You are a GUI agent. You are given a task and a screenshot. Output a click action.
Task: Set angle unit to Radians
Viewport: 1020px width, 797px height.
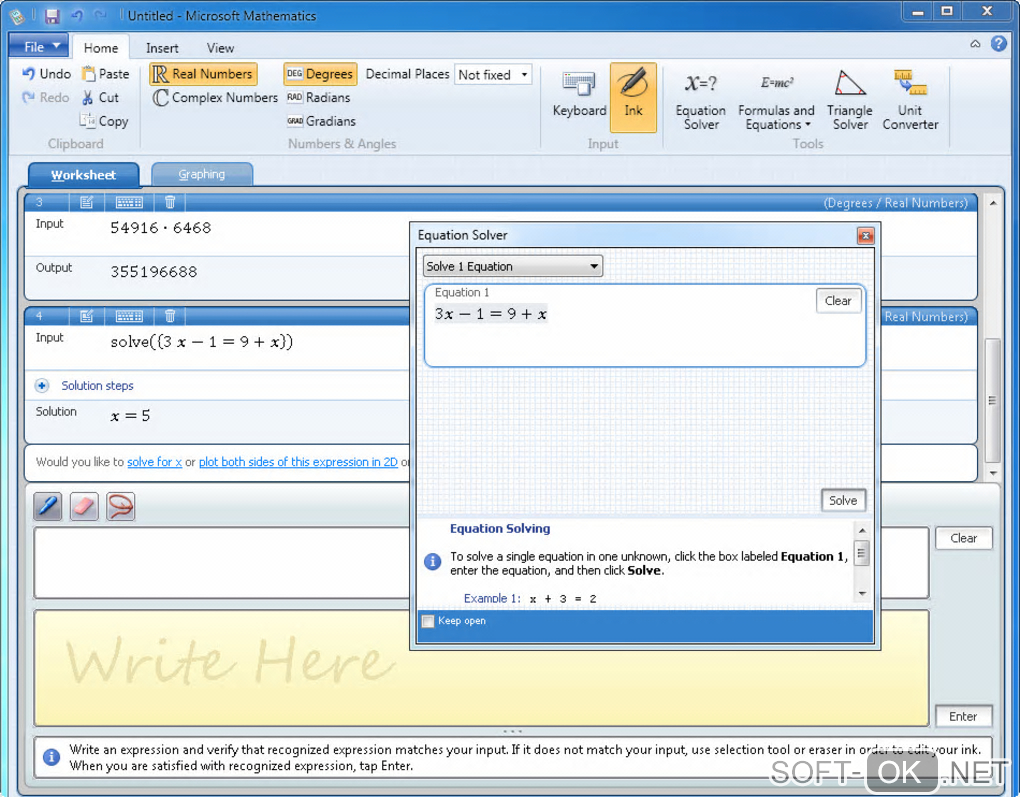[x=319, y=98]
